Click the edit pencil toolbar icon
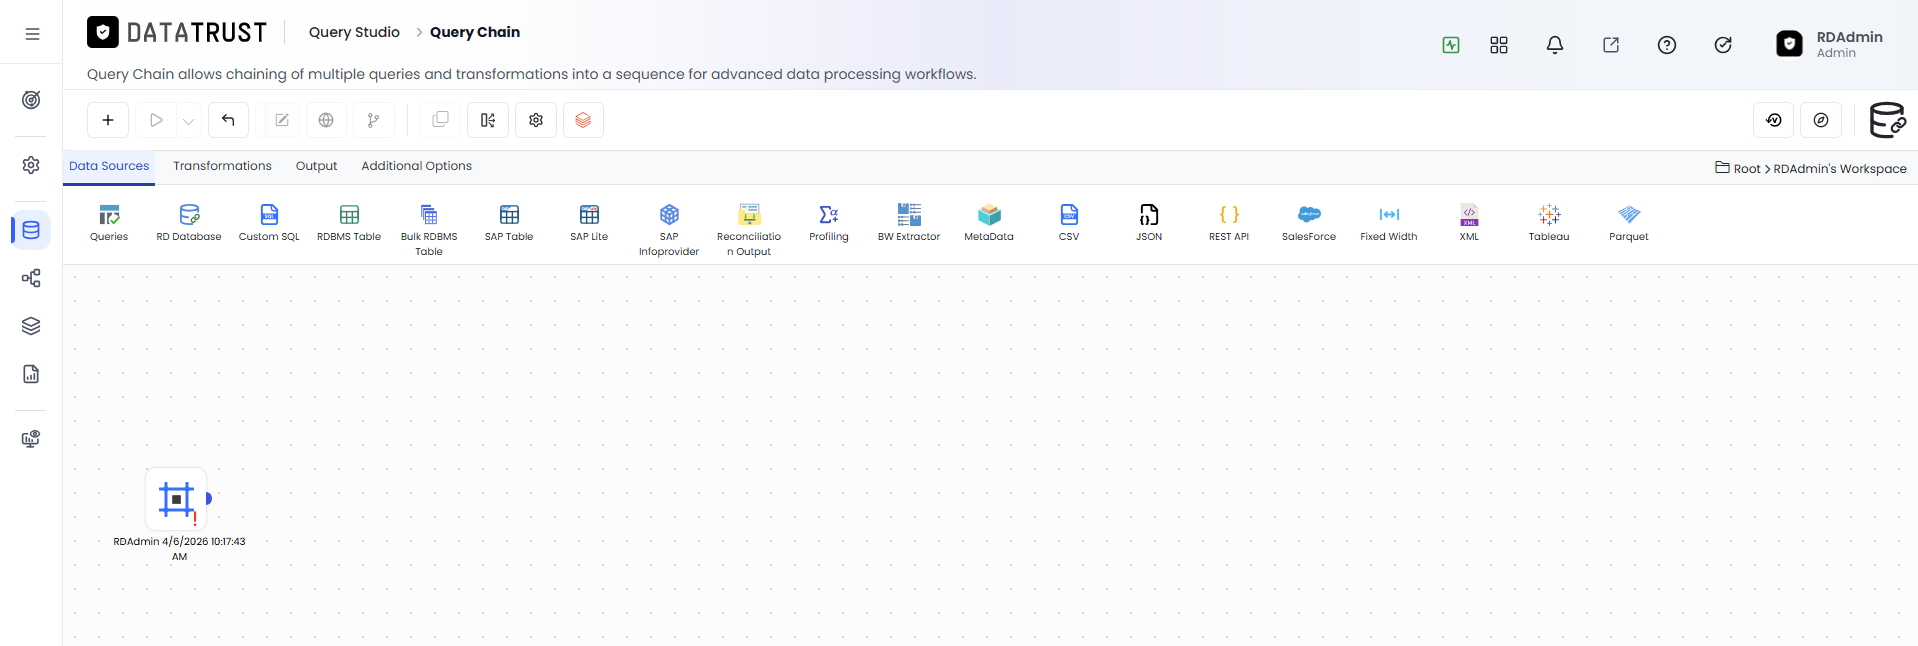 point(282,120)
